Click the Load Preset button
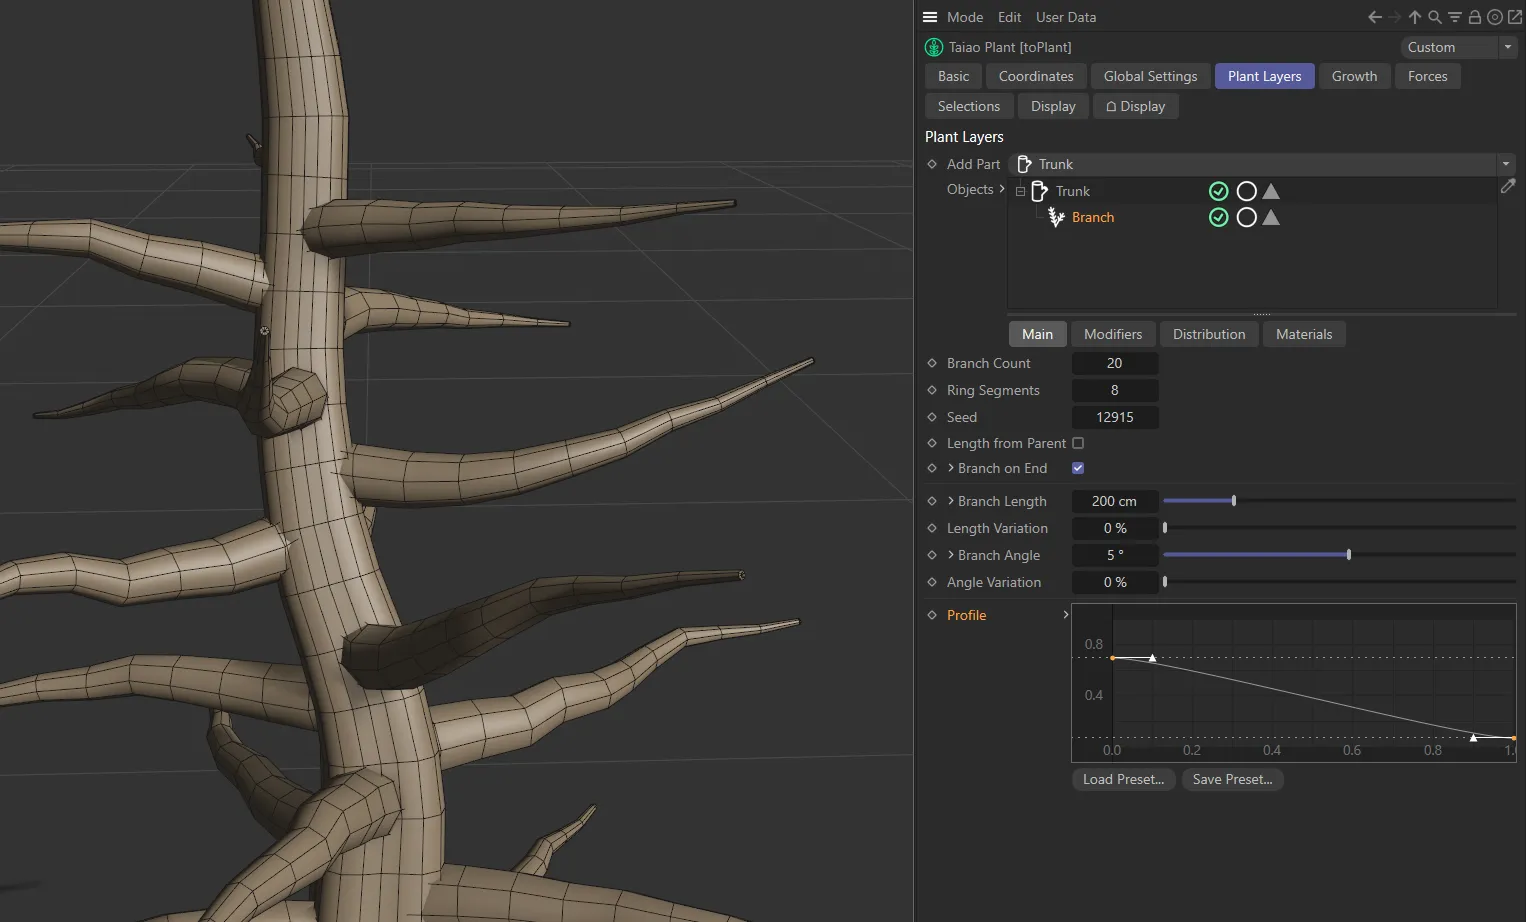 click(1123, 779)
